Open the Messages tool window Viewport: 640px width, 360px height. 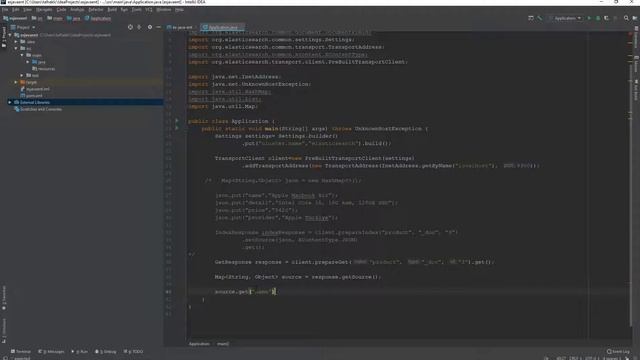(51, 351)
